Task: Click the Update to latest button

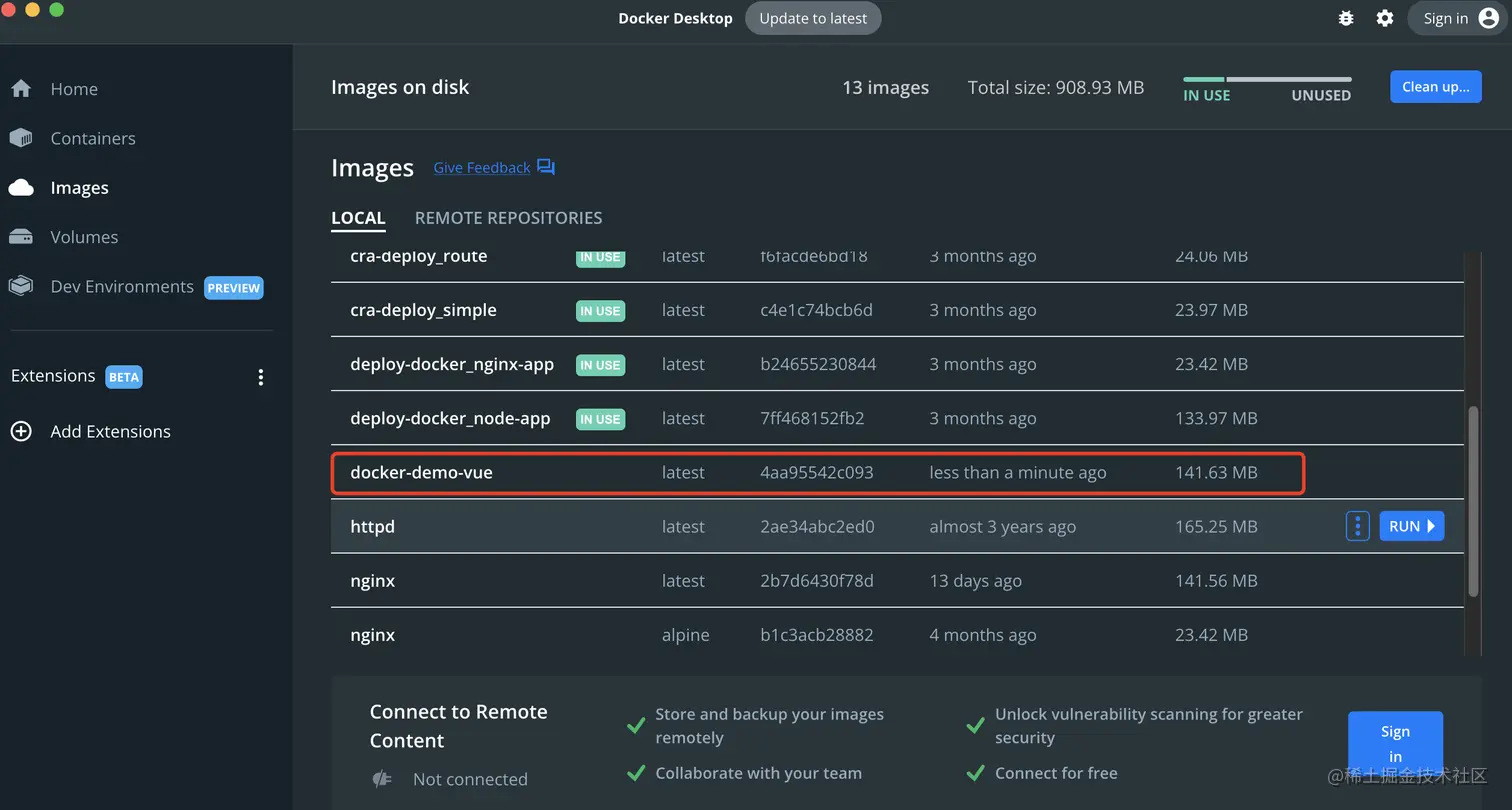Action: pyautogui.click(x=813, y=18)
